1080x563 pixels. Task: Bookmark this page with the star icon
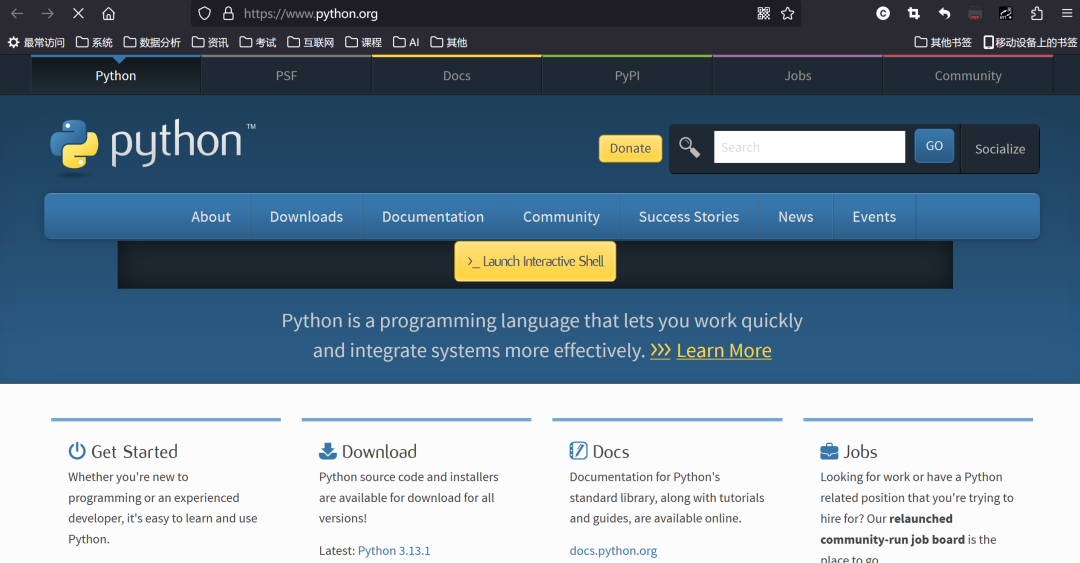(x=787, y=13)
